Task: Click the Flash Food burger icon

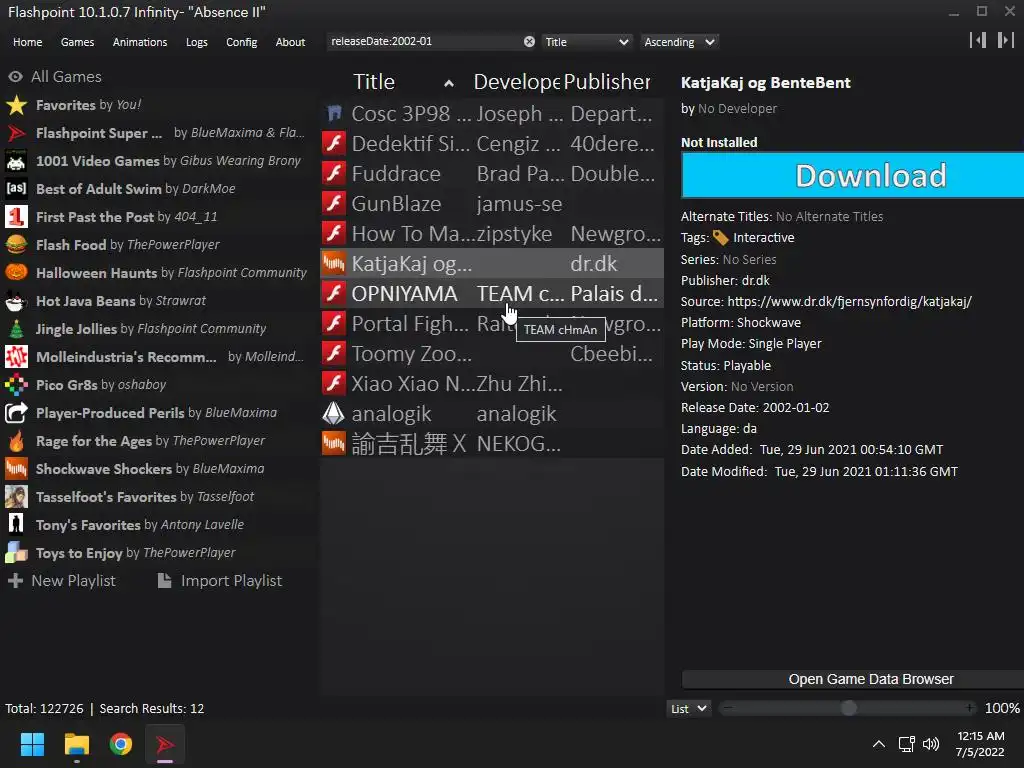Action: pyautogui.click(x=16, y=245)
